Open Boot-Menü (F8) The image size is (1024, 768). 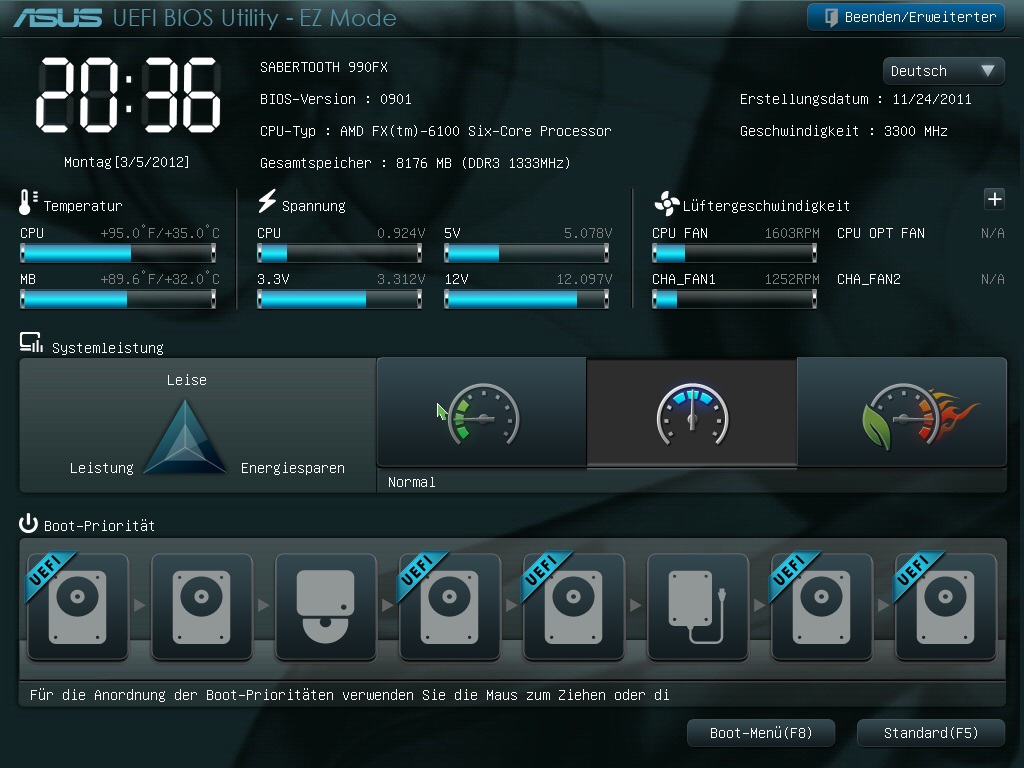point(761,733)
